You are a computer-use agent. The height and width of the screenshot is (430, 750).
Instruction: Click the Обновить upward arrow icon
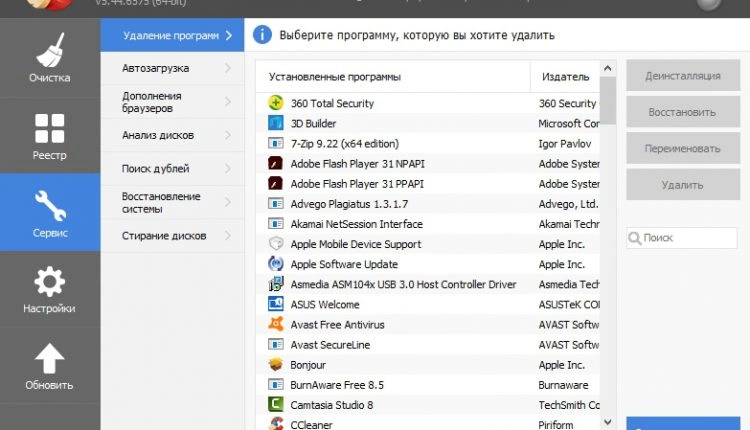(x=49, y=358)
